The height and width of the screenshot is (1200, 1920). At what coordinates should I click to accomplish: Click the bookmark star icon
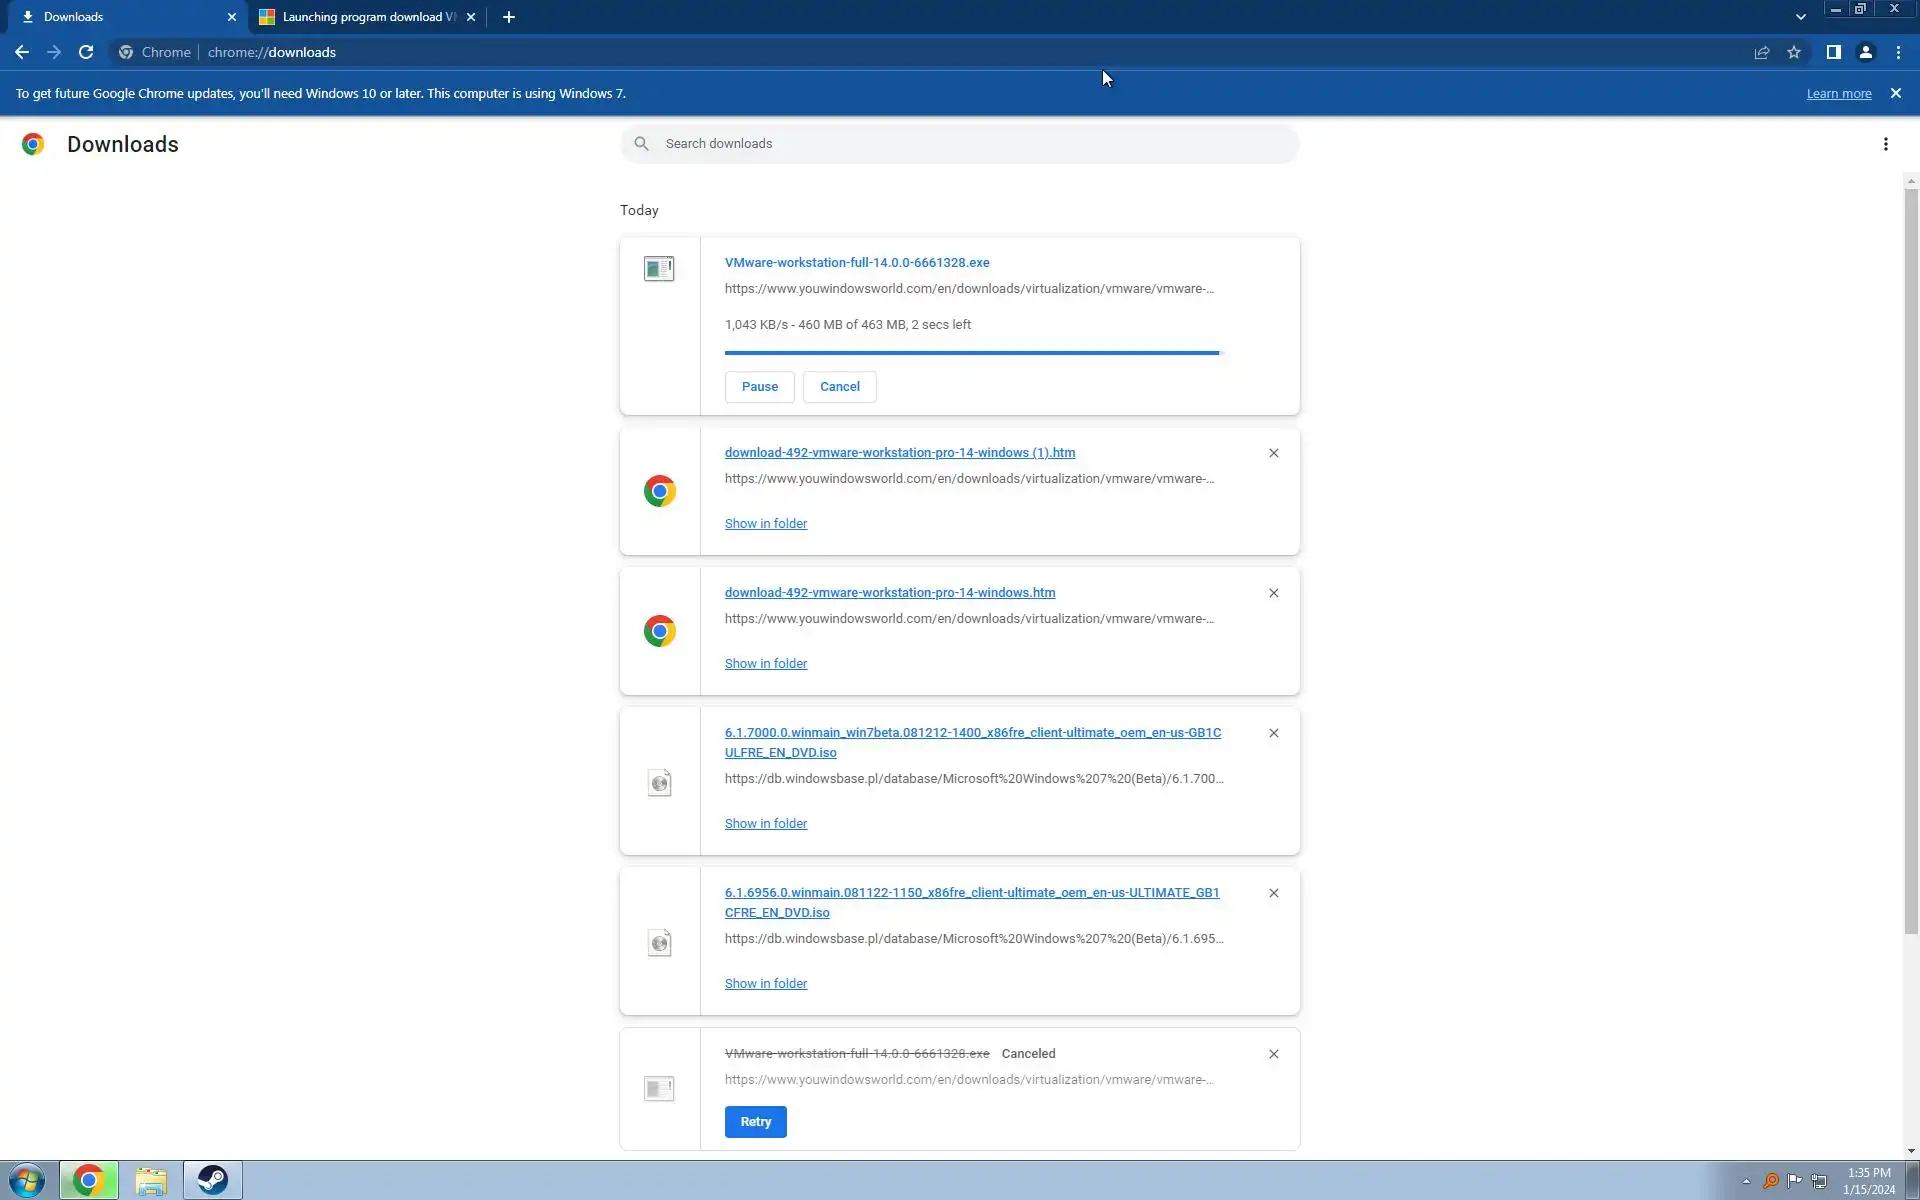tap(1794, 52)
